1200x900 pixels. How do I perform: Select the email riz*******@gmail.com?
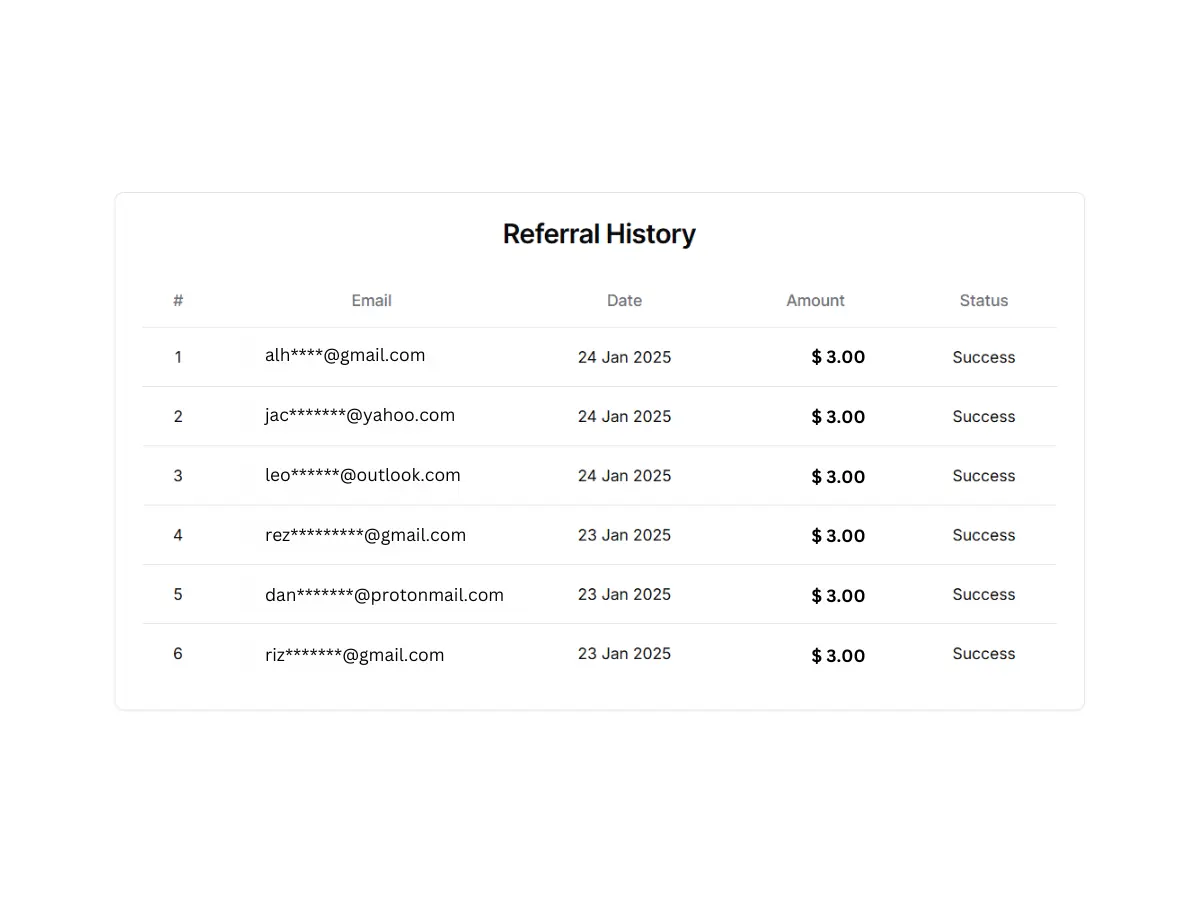(x=354, y=655)
